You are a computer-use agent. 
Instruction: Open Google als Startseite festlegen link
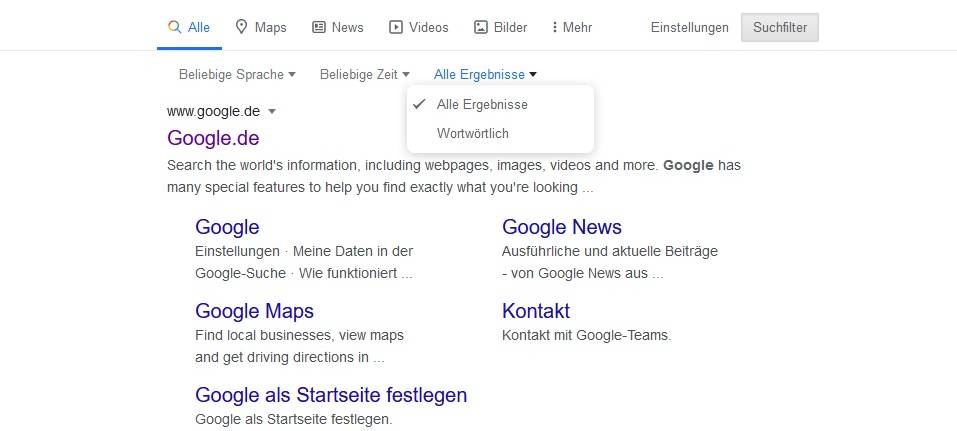331,395
